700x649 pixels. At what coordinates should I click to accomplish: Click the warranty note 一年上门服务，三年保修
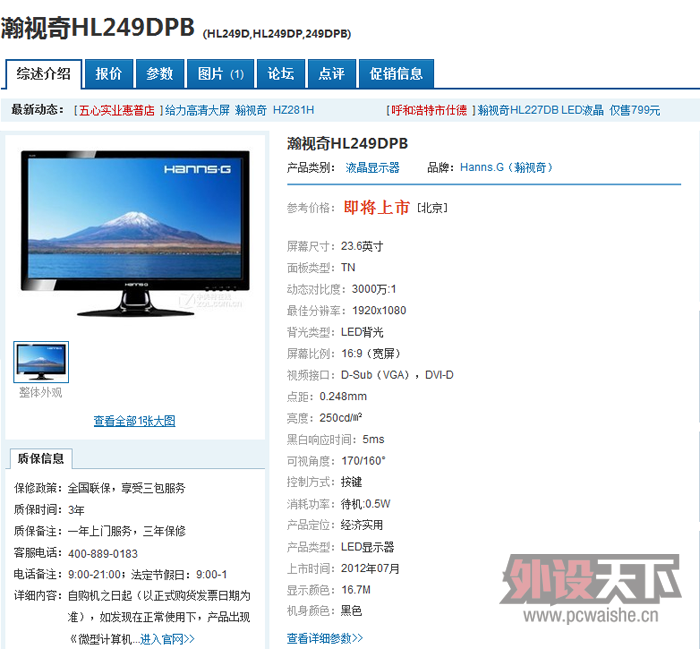pos(126,531)
